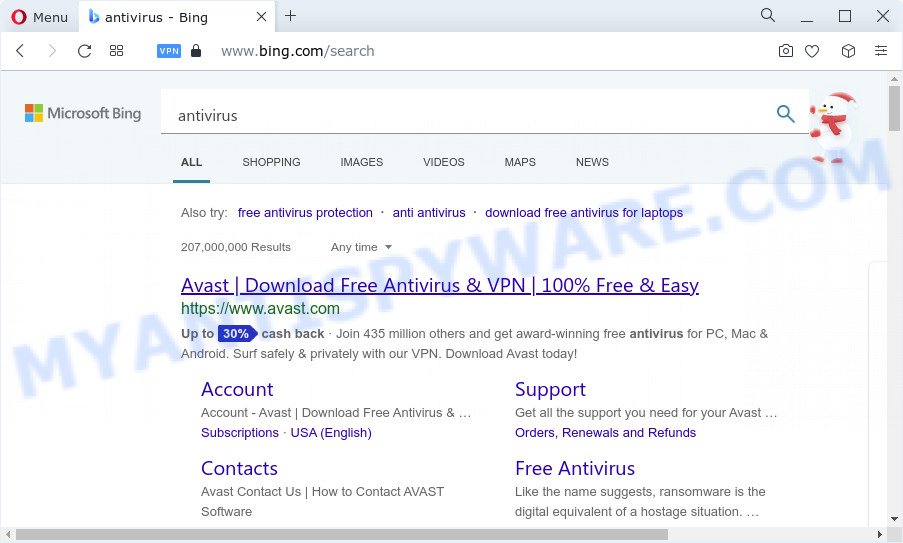The width and height of the screenshot is (903, 543).
Task: Open the Subscriptions link
Action: tap(240, 432)
